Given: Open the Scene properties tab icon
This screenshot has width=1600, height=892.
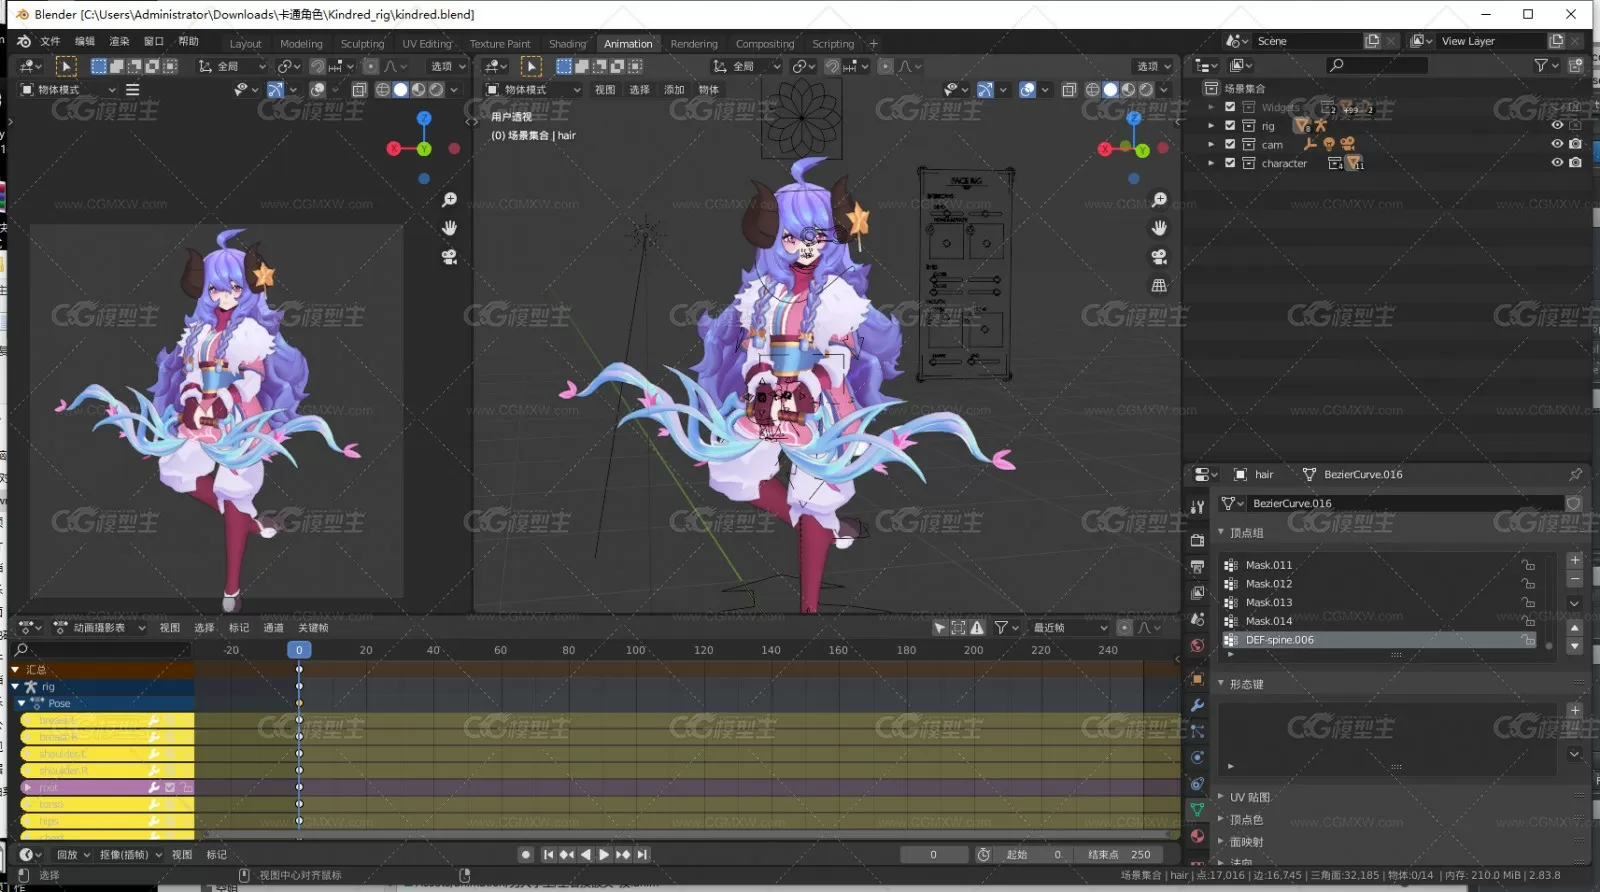Looking at the screenshot, I should click(1197, 619).
